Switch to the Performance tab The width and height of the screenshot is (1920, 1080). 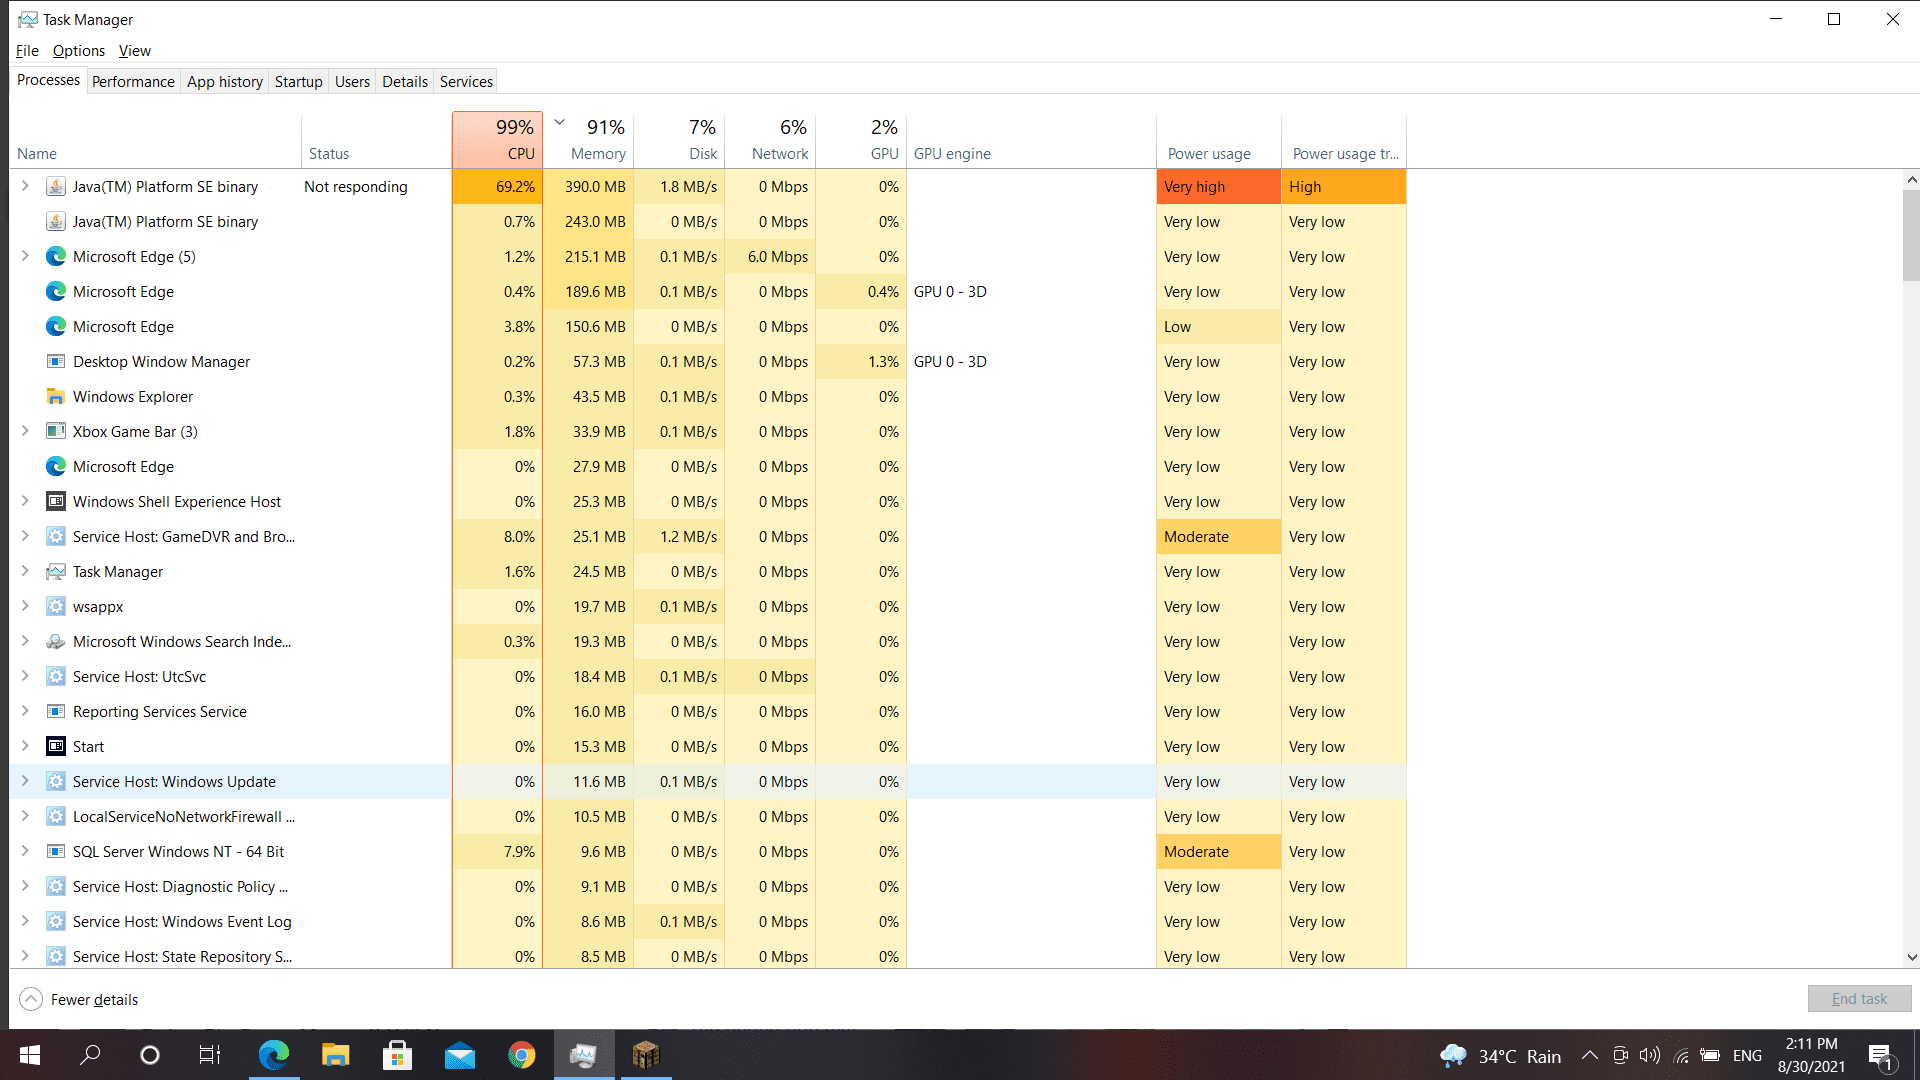point(133,82)
